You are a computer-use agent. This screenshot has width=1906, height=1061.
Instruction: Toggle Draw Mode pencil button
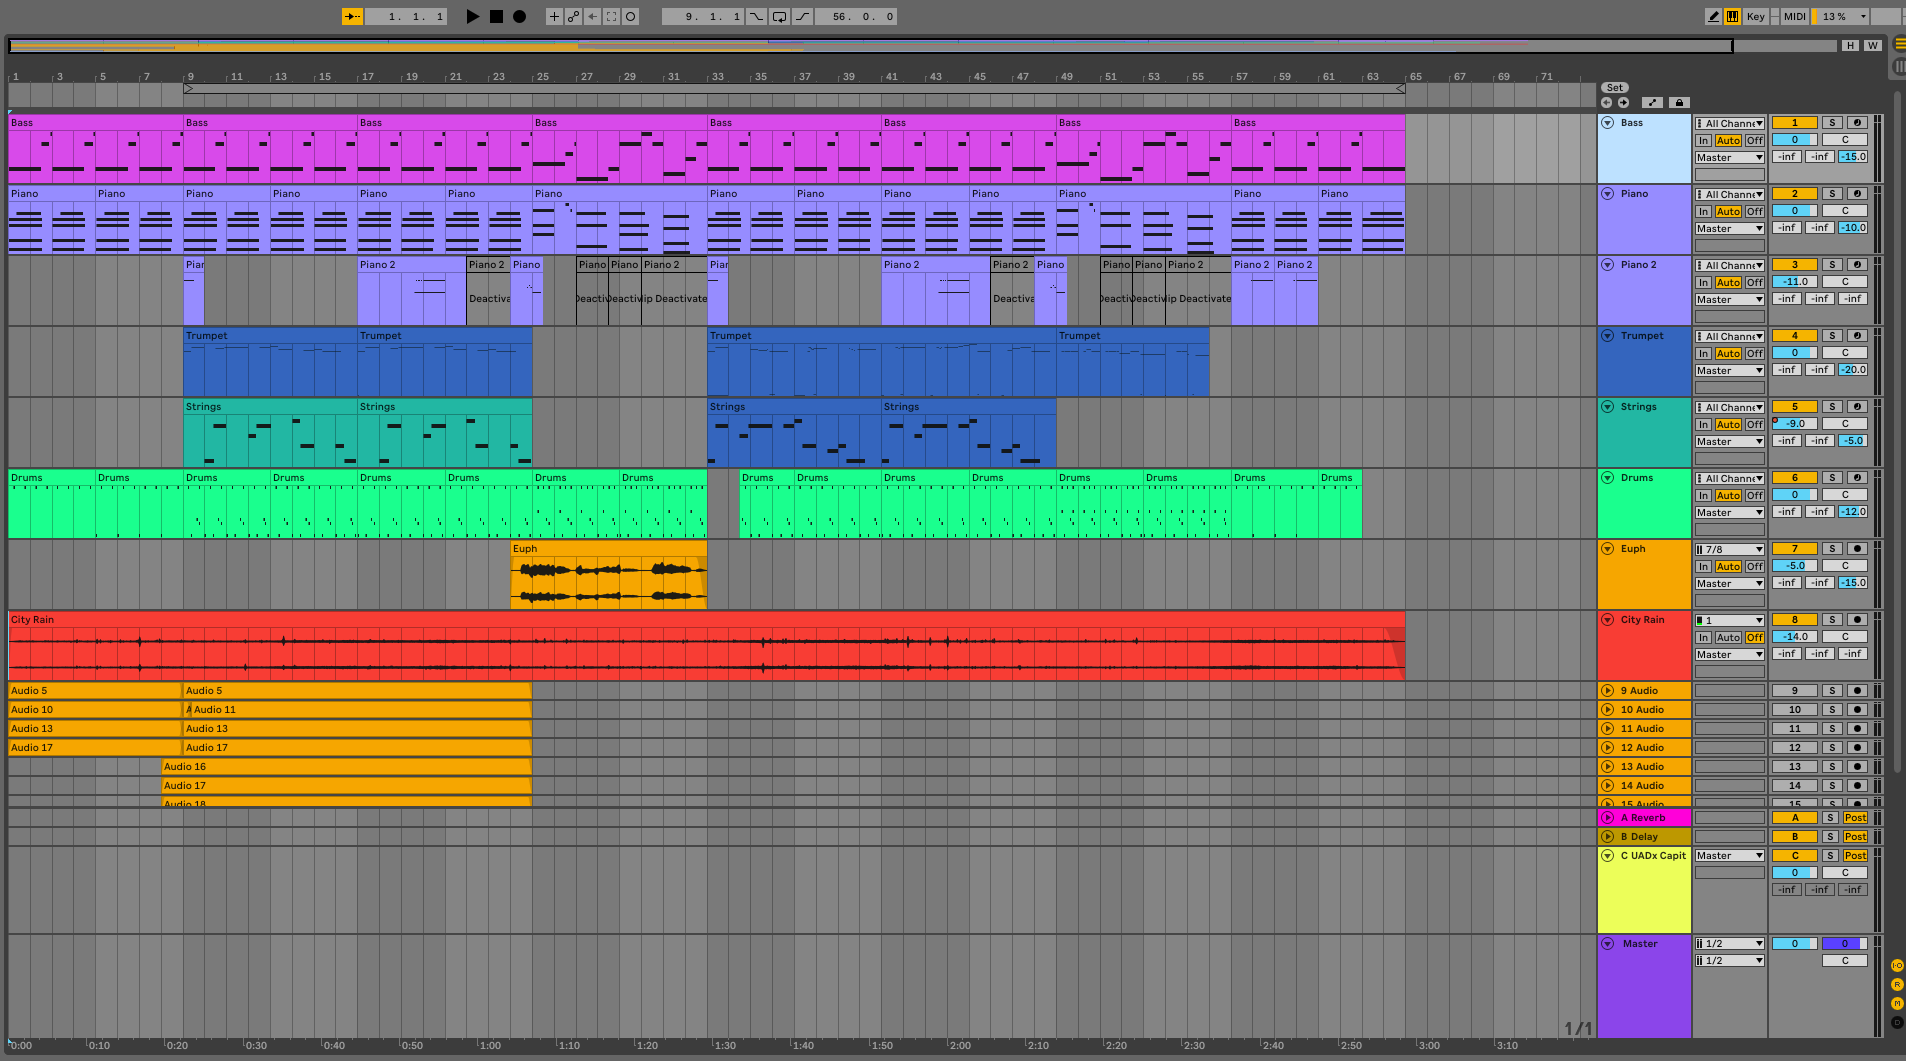pyautogui.click(x=1713, y=16)
